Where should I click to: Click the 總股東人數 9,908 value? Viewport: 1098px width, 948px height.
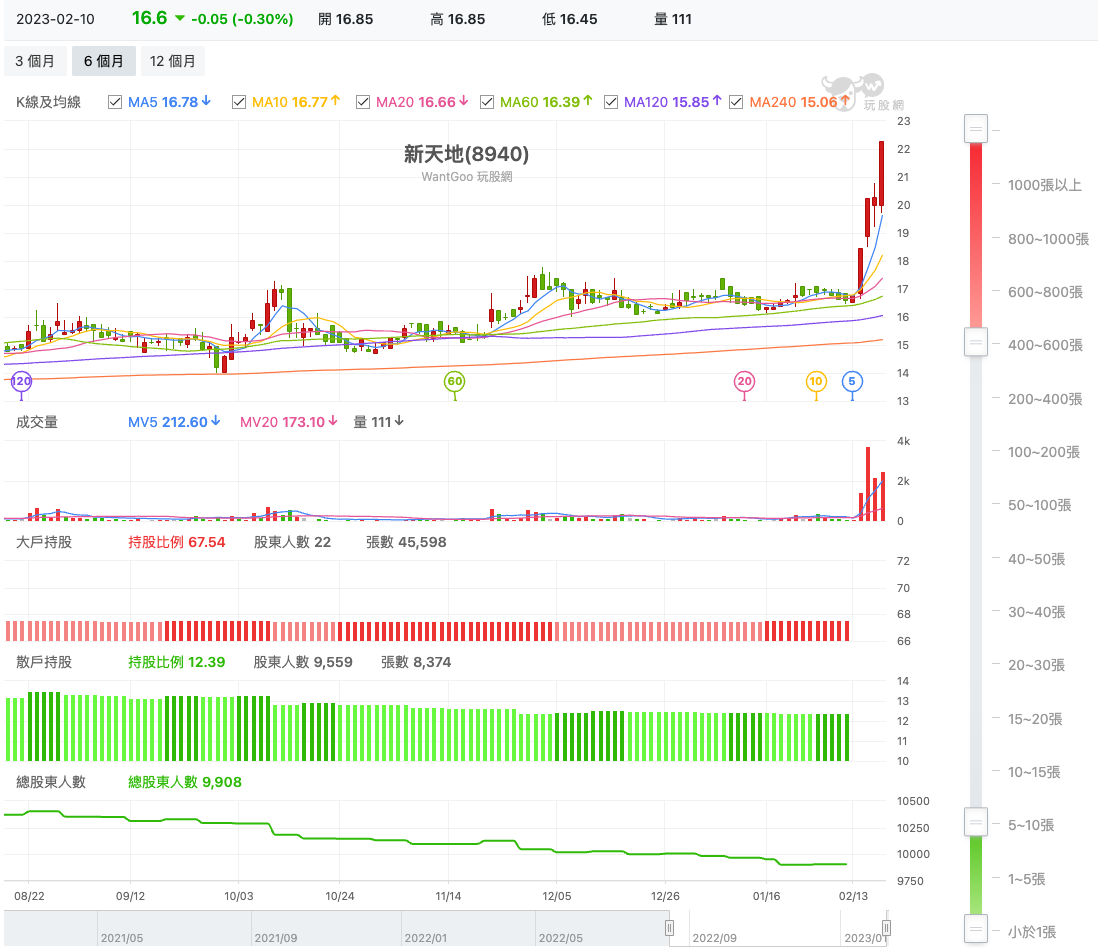185,783
